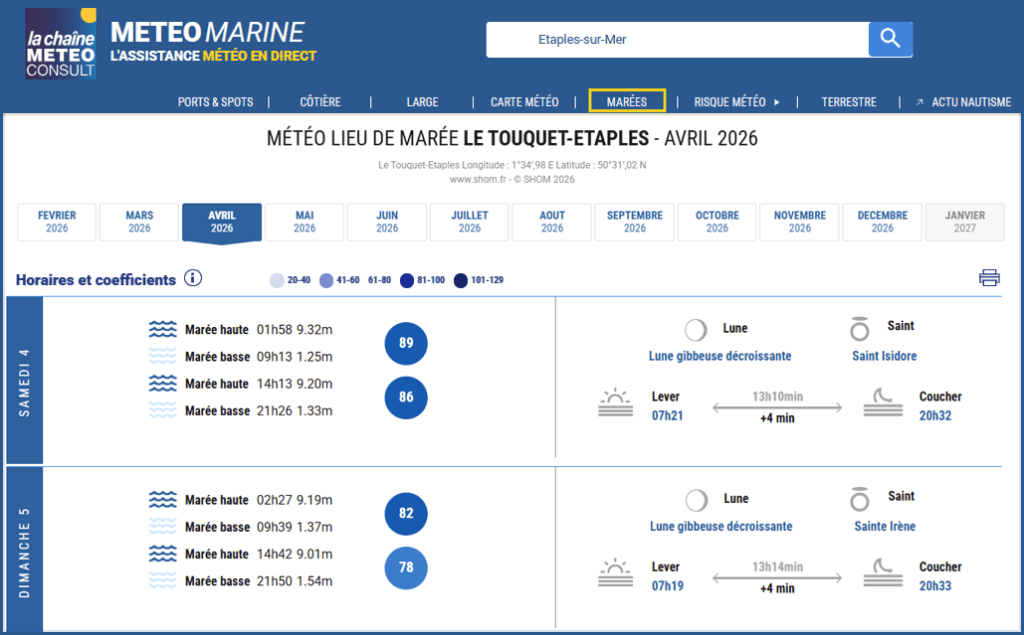Click the magnifying glass search button
Screen dimensions: 1024x635
890,40
